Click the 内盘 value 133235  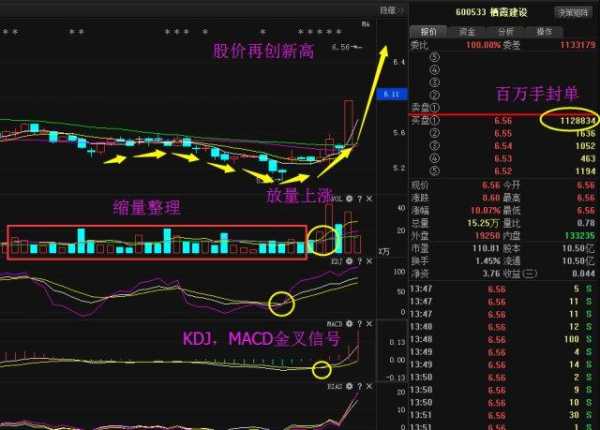pyautogui.click(x=580, y=236)
